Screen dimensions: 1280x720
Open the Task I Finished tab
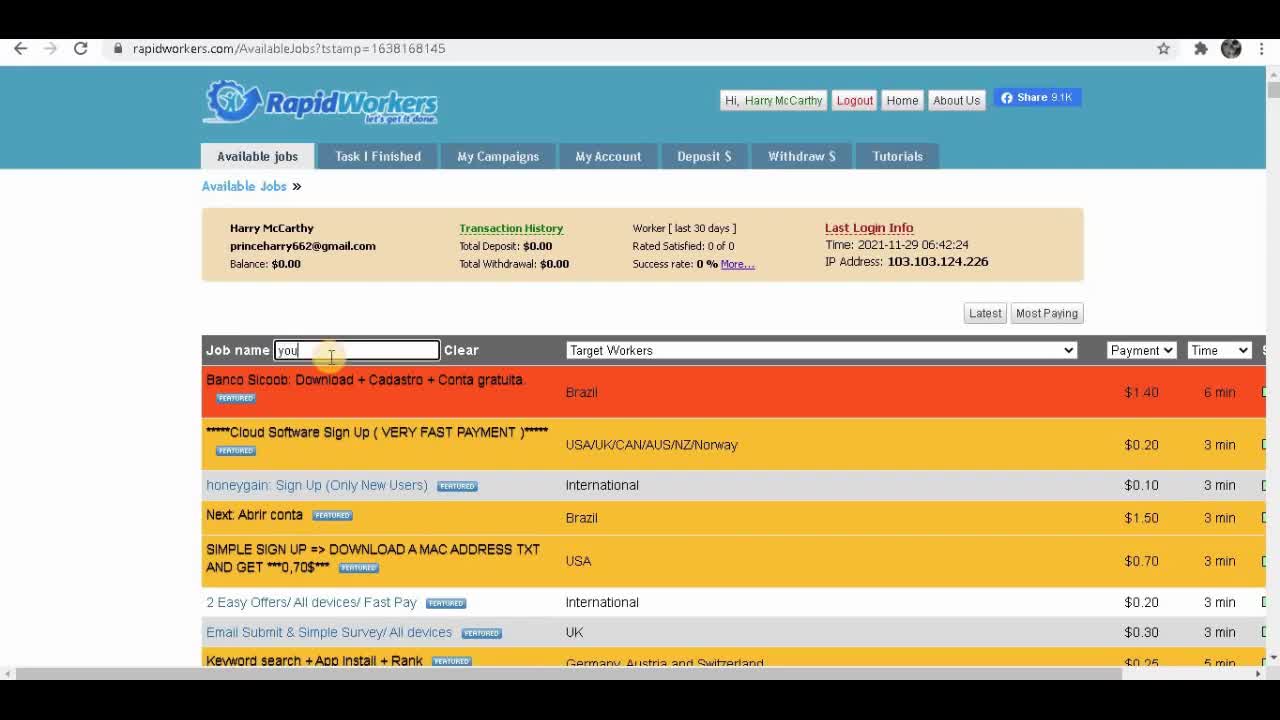(378, 156)
